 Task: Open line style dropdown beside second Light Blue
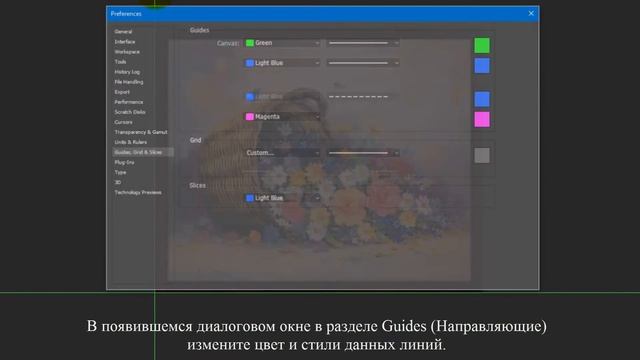363,63
